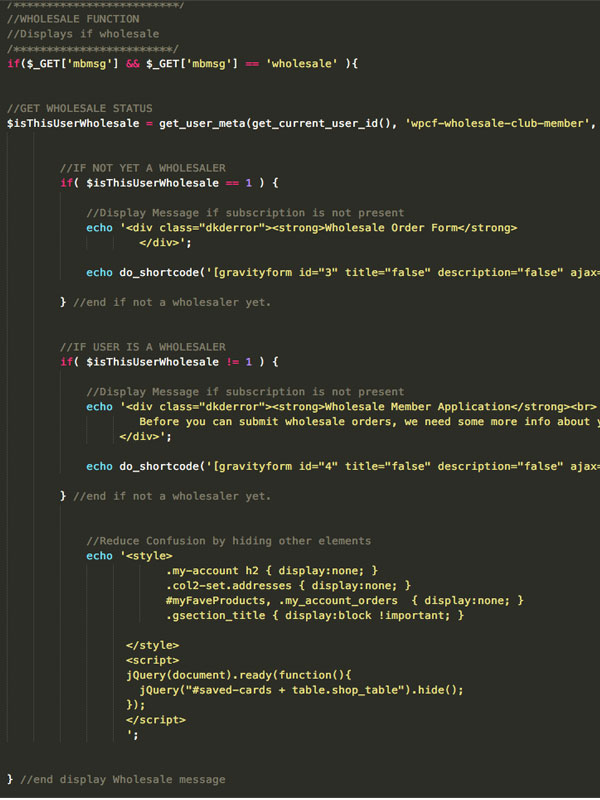Click the '$isThisUserWholesale != 1' condition
The height and width of the screenshot is (800, 600).
point(169,362)
